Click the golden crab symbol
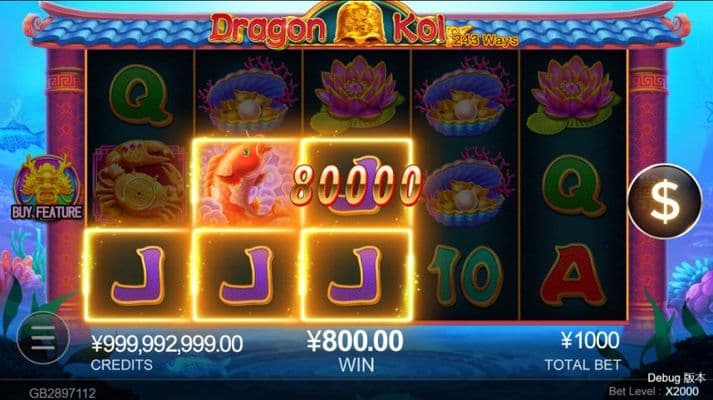This screenshot has width=713, height=400. (x=139, y=182)
